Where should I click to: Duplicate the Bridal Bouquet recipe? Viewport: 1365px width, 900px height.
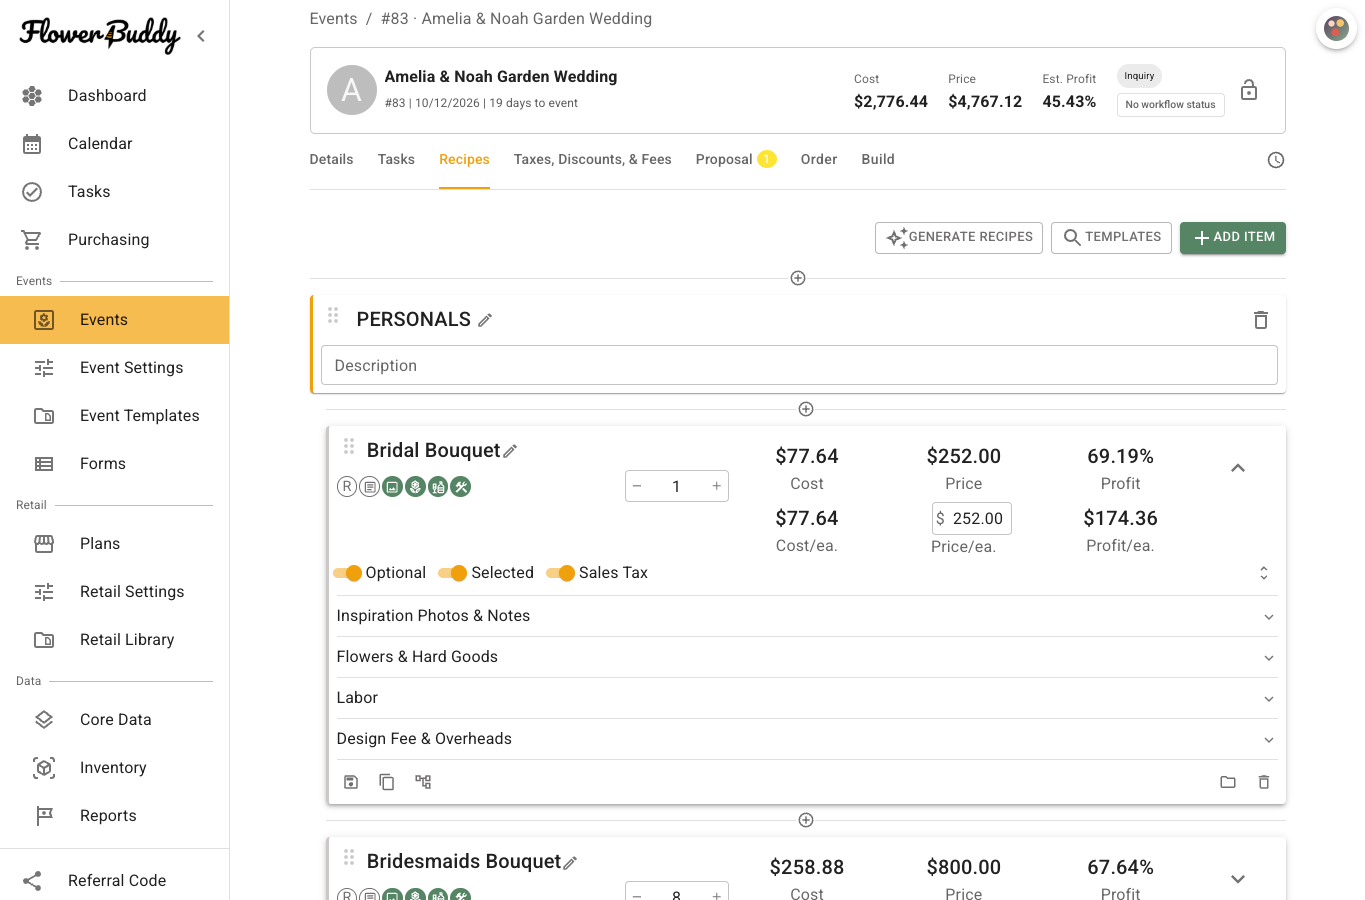[x=387, y=782]
